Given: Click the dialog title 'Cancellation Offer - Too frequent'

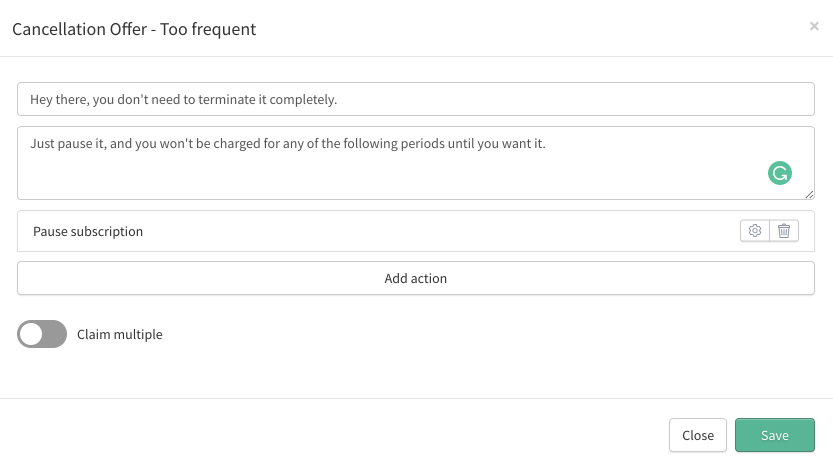Looking at the screenshot, I should click(134, 29).
